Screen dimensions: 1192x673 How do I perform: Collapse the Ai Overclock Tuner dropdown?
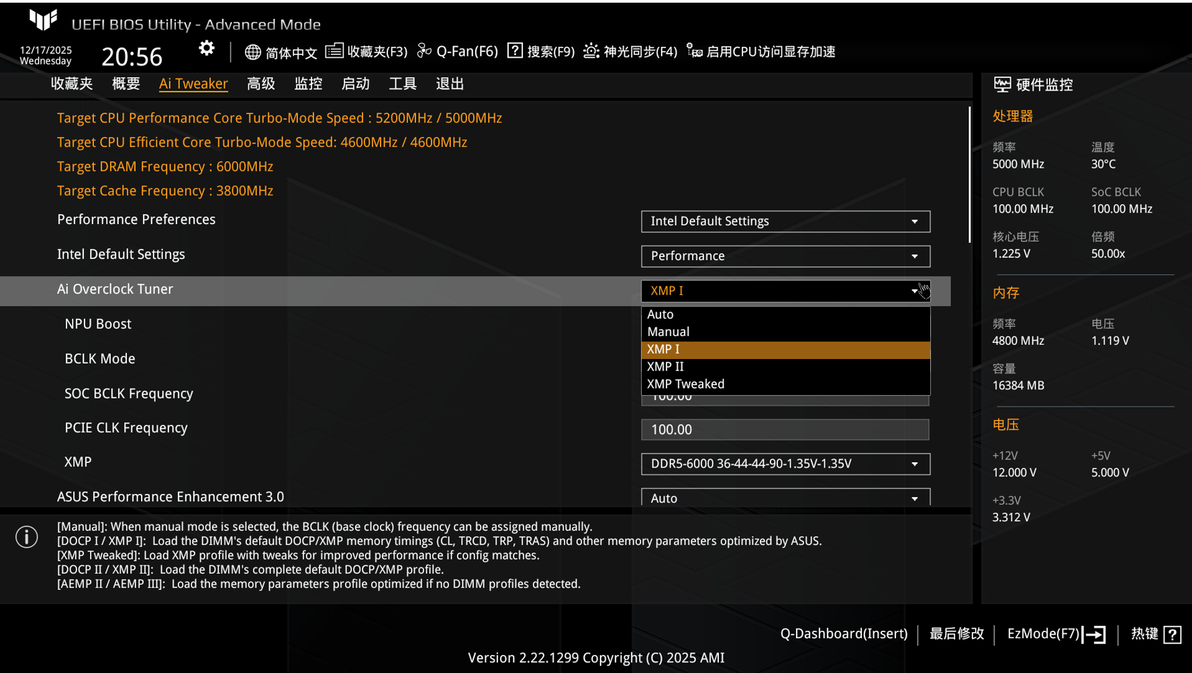coord(785,290)
